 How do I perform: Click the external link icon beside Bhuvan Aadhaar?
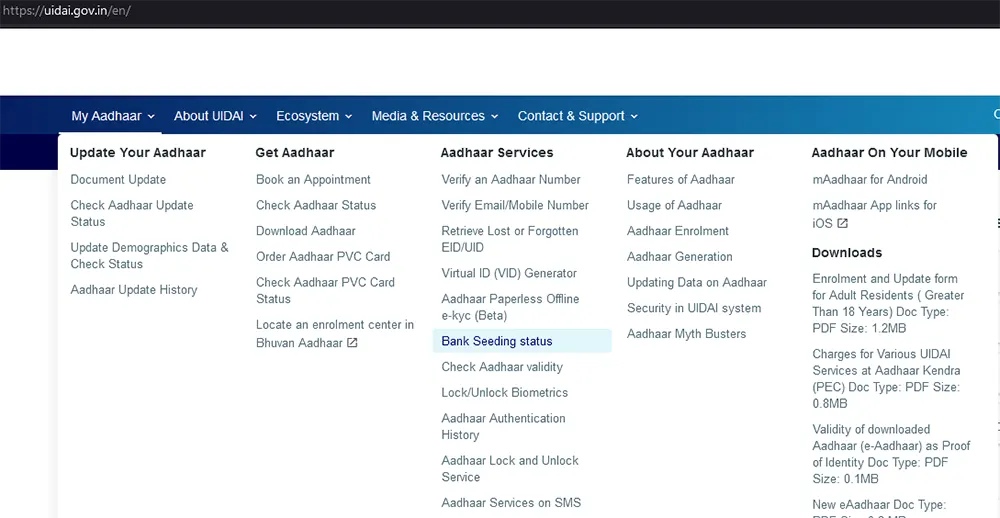[x=352, y=343]
